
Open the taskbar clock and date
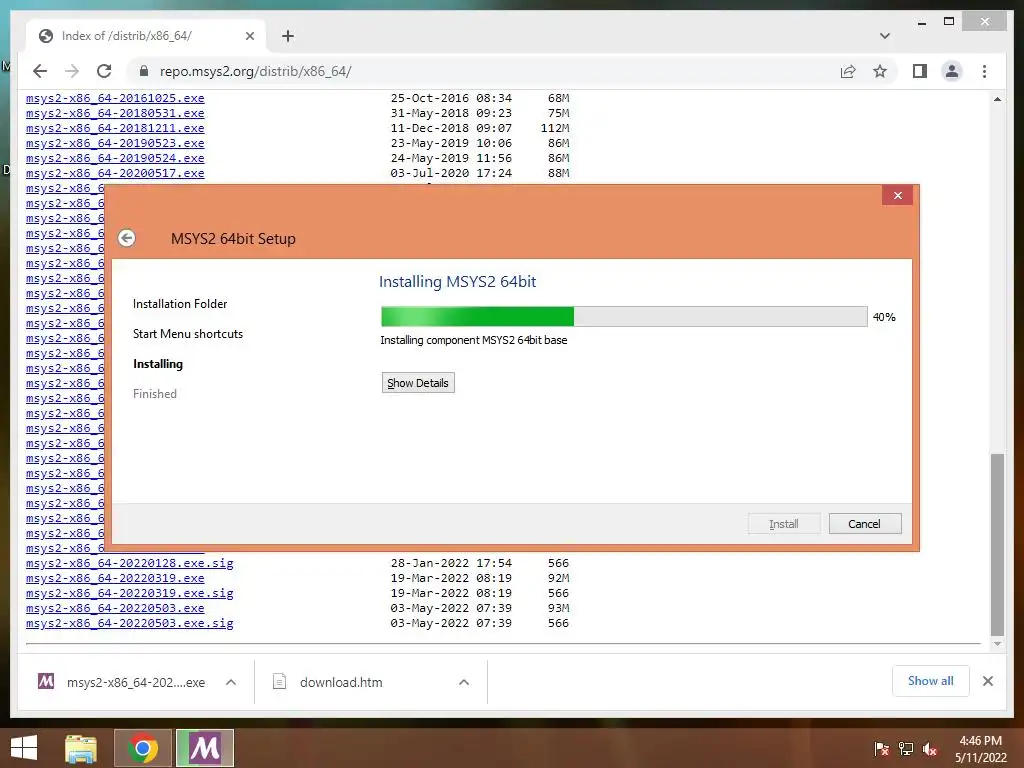click(x=980, y=749)
